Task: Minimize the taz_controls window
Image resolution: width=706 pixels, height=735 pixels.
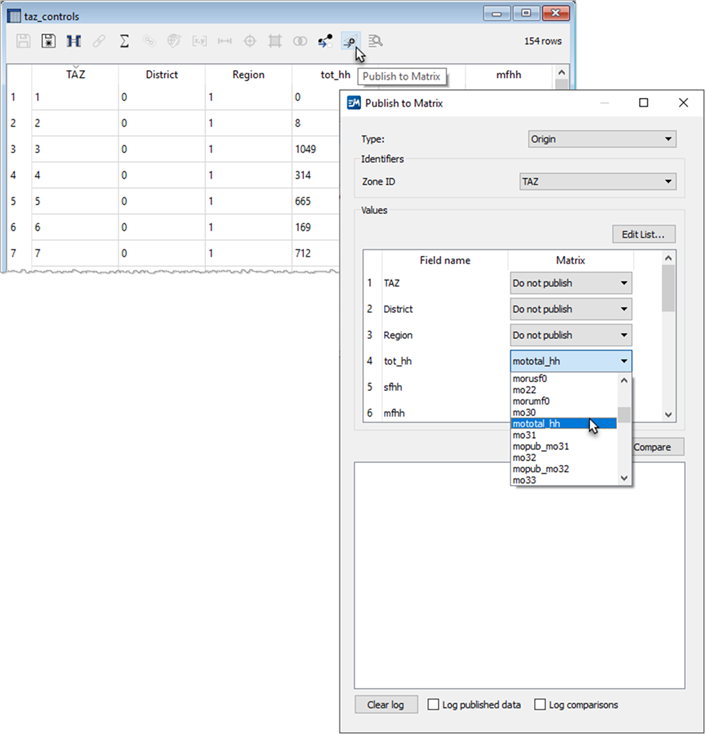Action: (497, 13)
